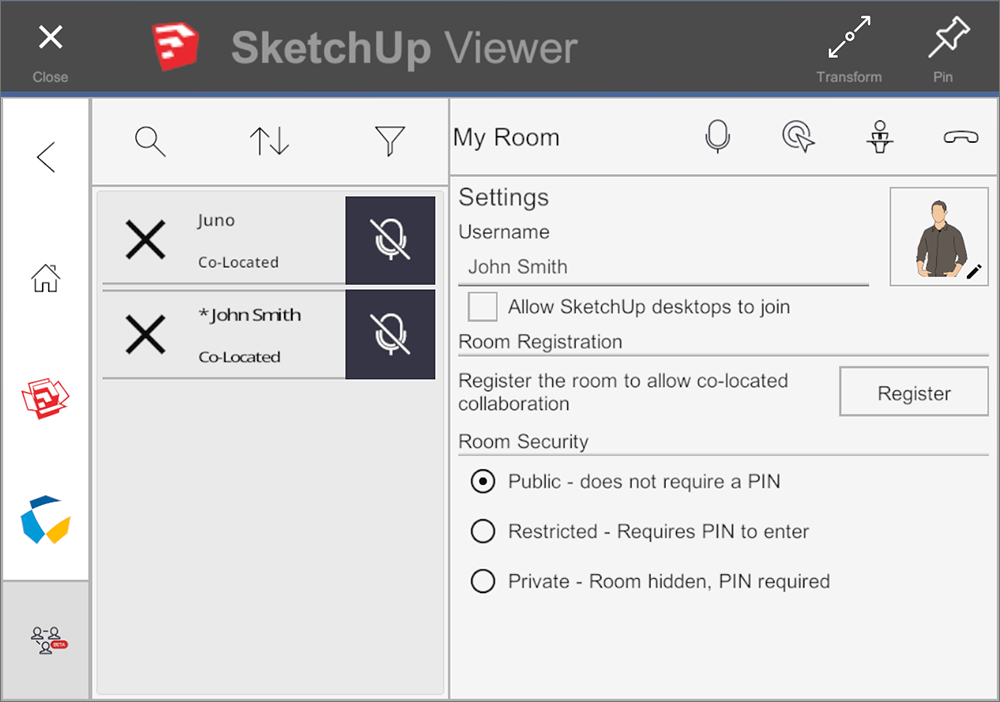Remove Juno from the room

pyautogui.click(x=145, y=240)
